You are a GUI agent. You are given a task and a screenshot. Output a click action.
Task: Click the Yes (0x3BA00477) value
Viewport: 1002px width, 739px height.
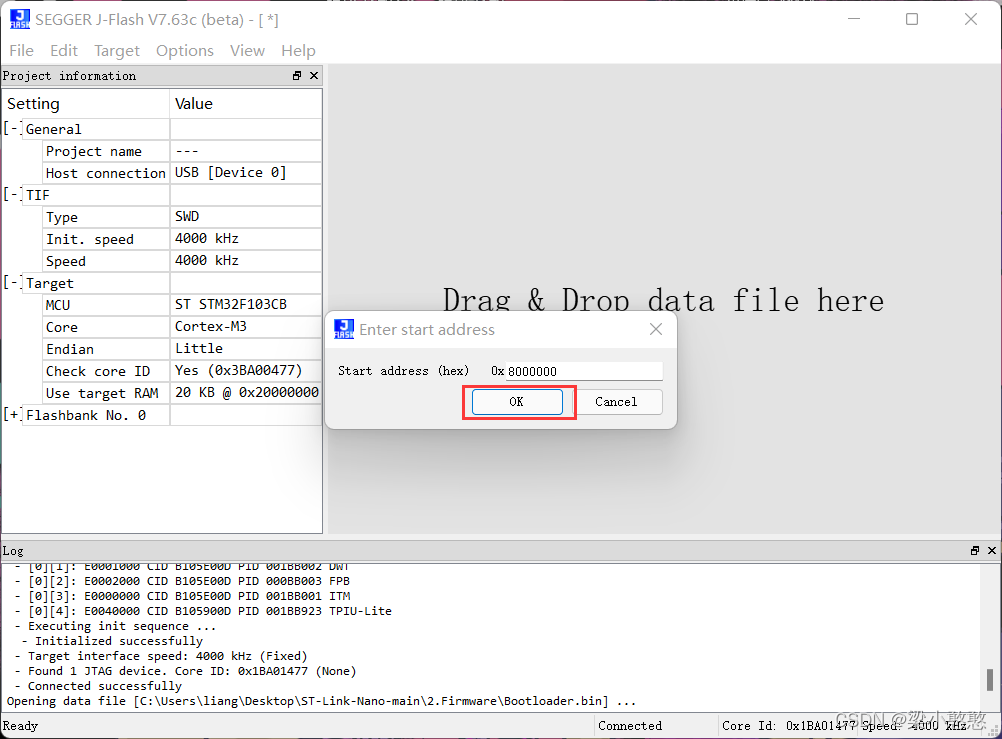238,370
